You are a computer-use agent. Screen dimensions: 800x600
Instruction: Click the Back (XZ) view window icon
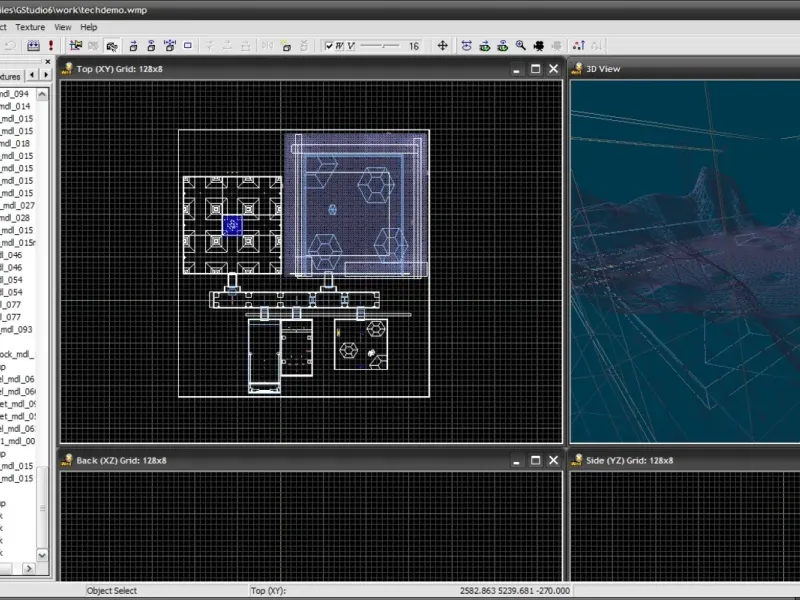pyautogui.click(x=67, y=460)
